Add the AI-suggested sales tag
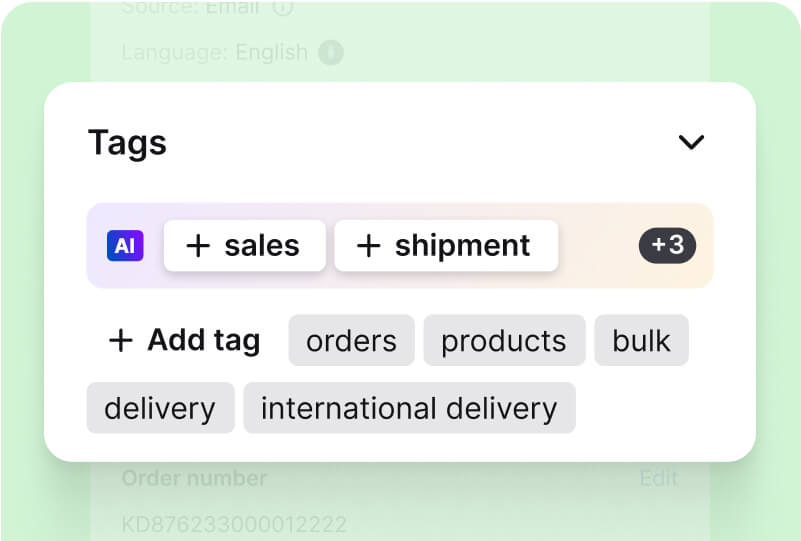The image size is (801, 541). 244,246
